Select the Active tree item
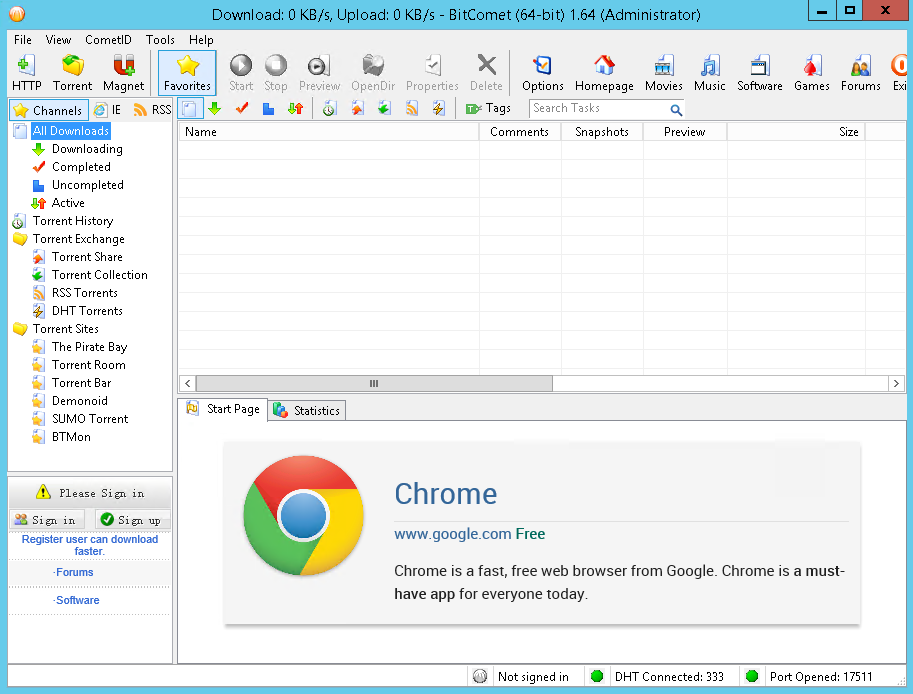 point(68,203)
